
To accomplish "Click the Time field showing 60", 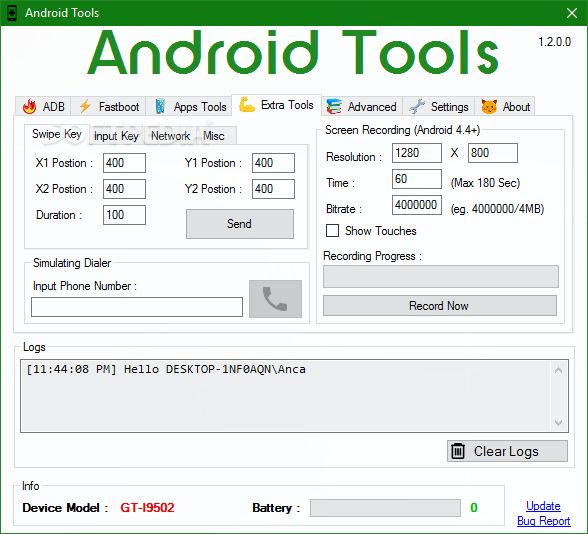I will click(417, 179).
